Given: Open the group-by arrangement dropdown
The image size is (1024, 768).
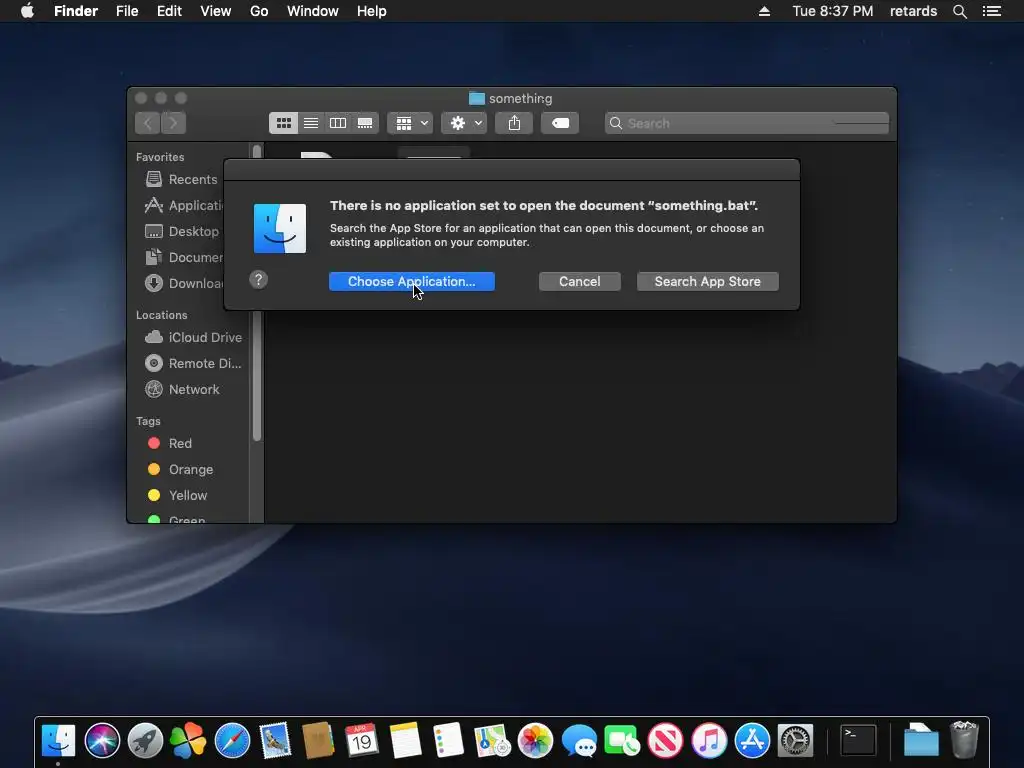Looking at the screenshot, I should [x=410, y=123].
